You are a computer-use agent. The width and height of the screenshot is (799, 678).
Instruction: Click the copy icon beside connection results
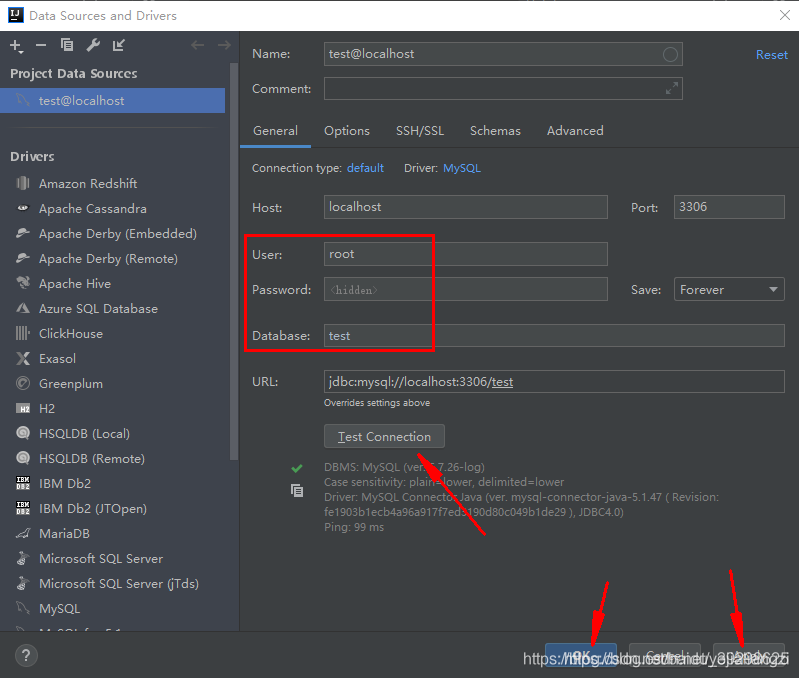coord(296,490)
